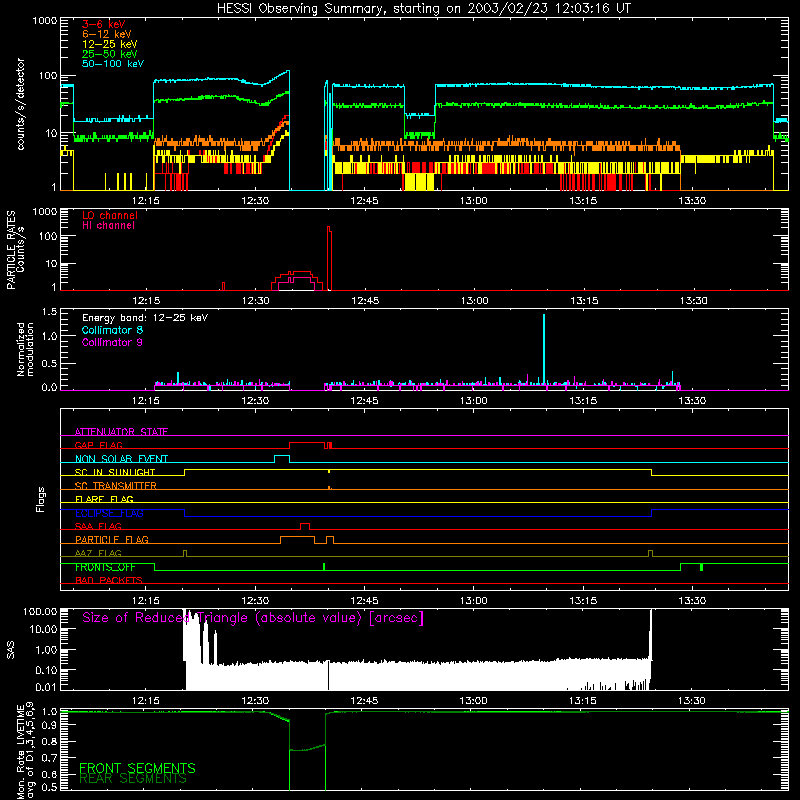Click the 'Energy band: 12-25 keV' label
Viewport: 800px width, 800px height.
[x=145, y=318]
